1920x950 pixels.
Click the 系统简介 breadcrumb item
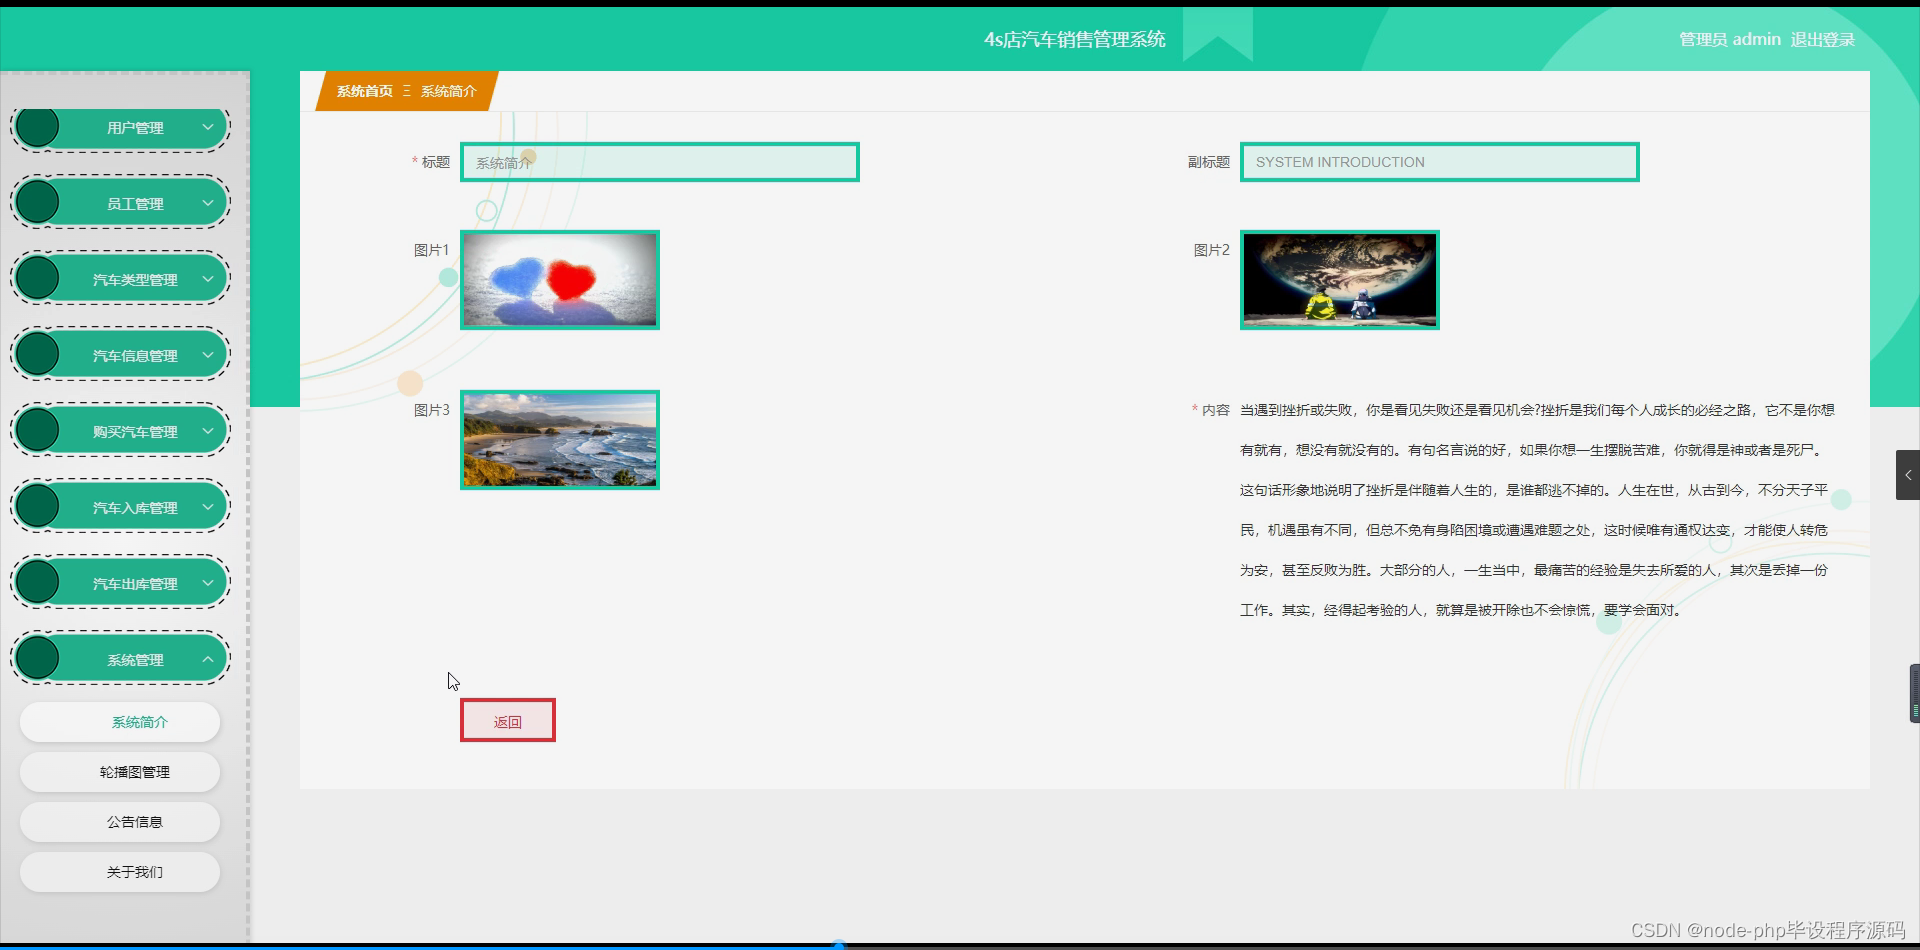click(x=449, y=91)
